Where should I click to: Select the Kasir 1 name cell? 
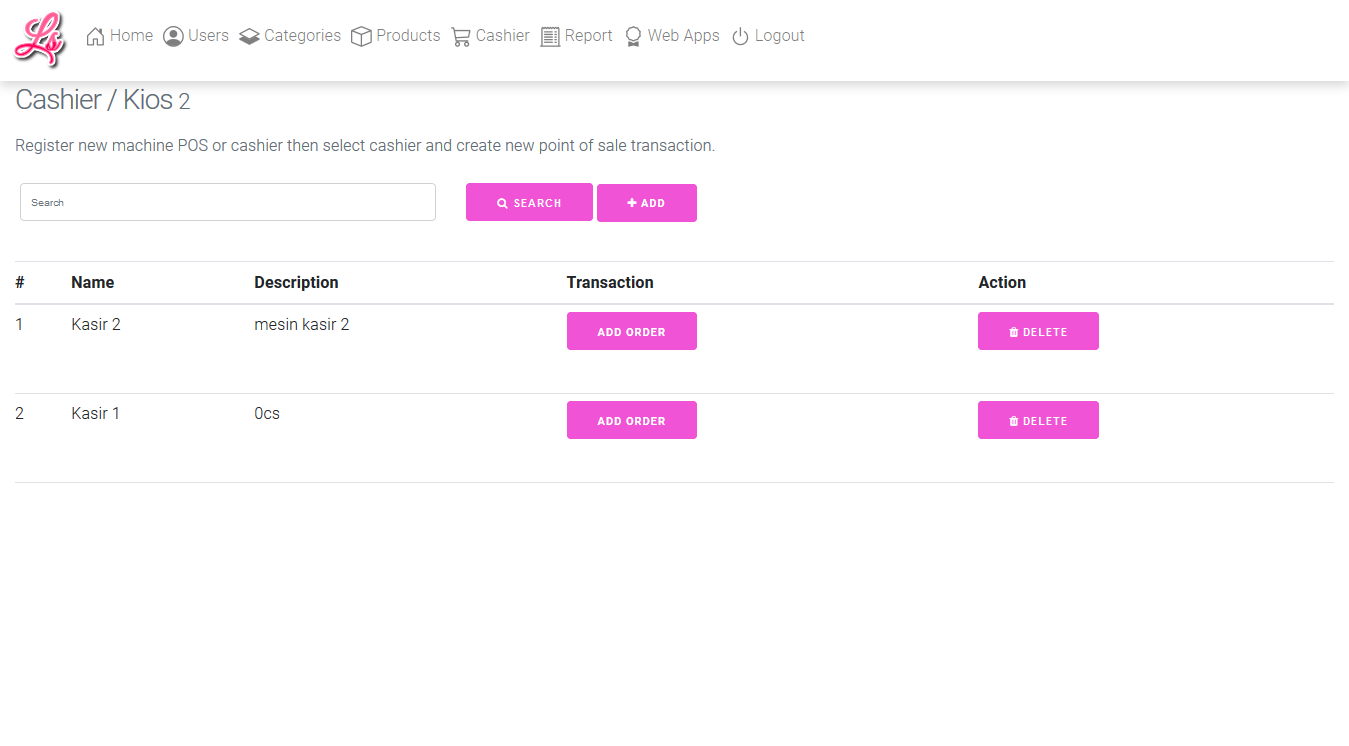coord(96,414)
